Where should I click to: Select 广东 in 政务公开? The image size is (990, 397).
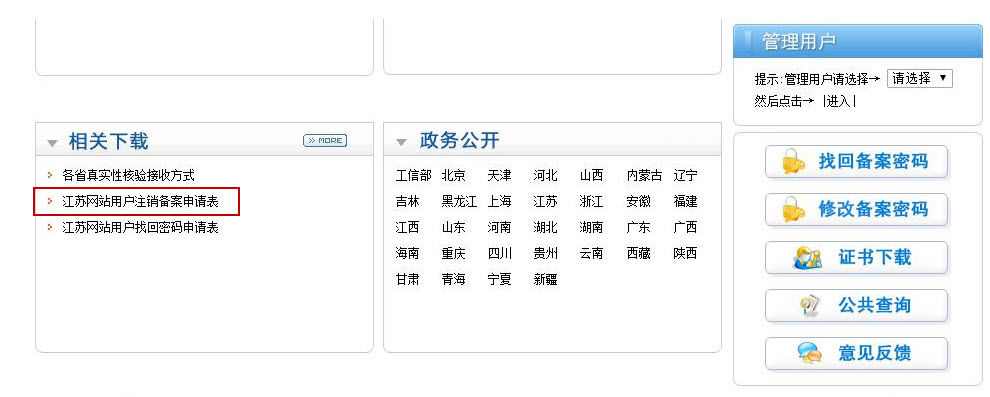[638, 227]
